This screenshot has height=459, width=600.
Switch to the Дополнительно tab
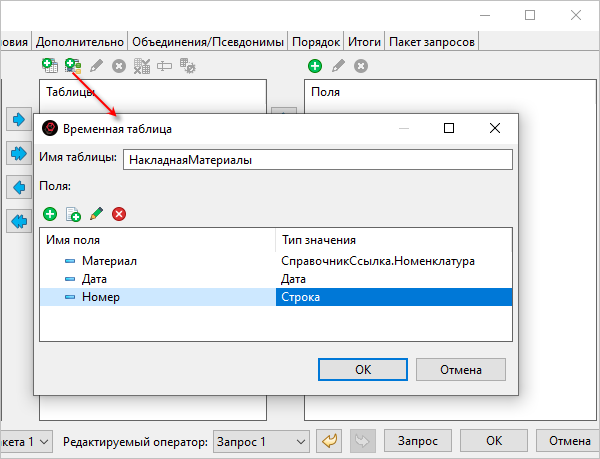80,41
